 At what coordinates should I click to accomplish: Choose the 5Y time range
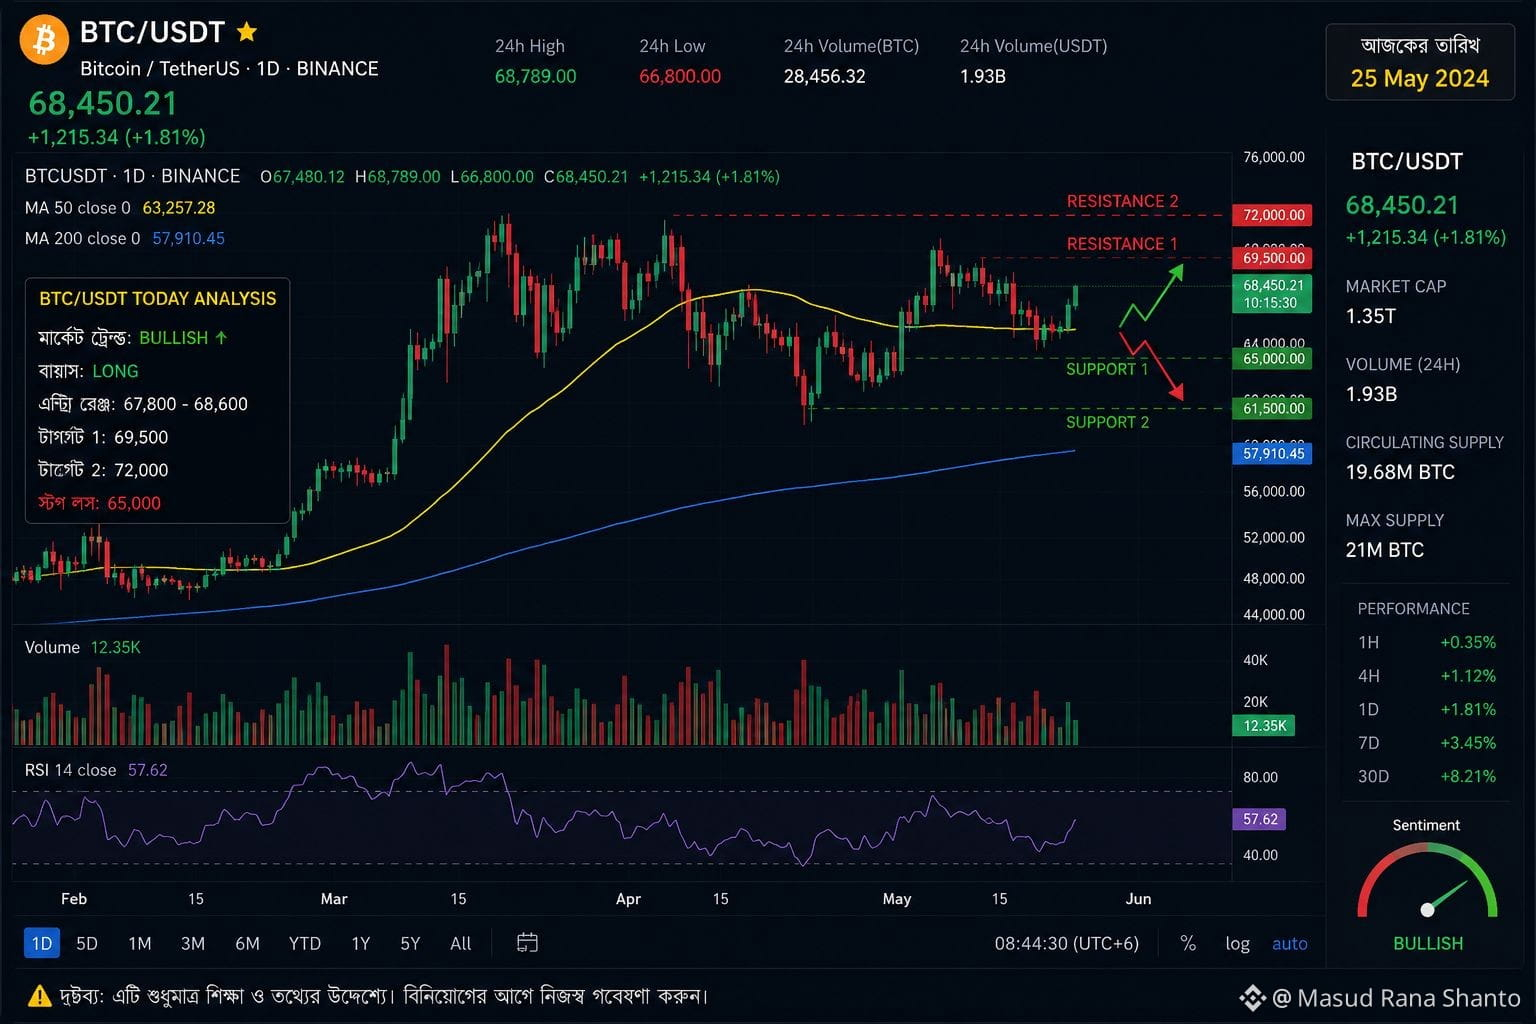(410, 943)
